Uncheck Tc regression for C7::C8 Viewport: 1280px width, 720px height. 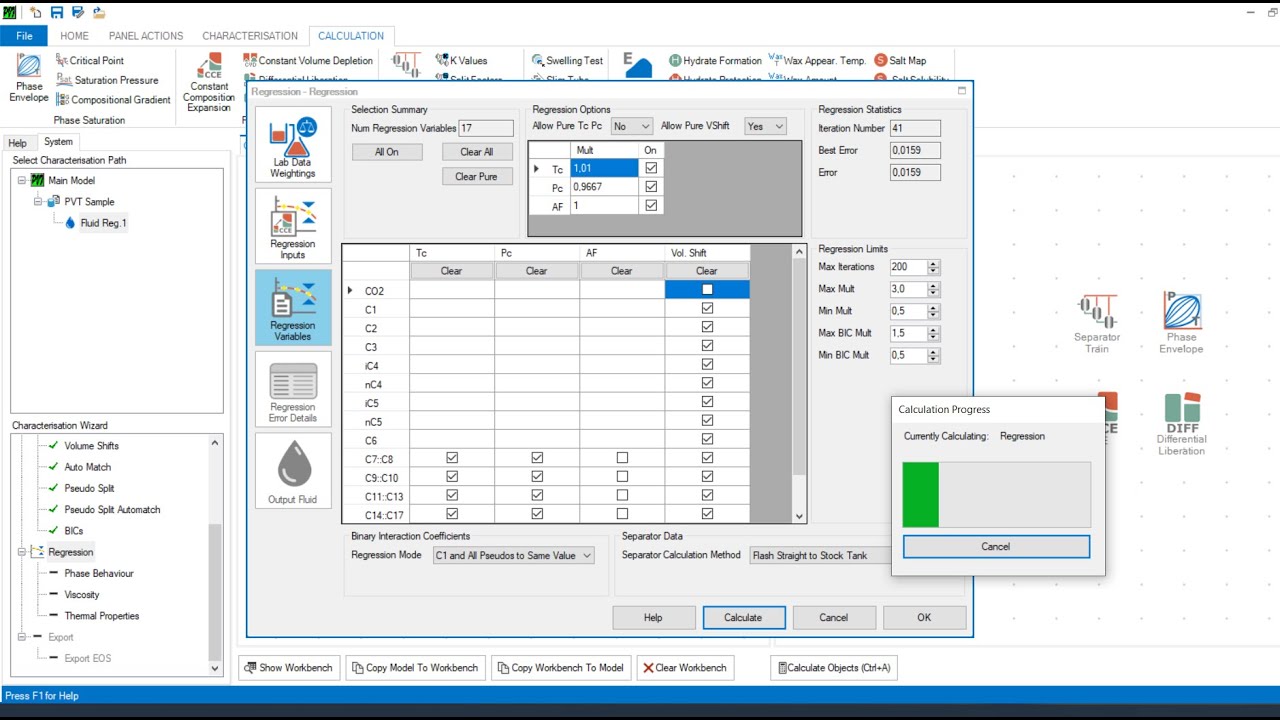point(452,458)
